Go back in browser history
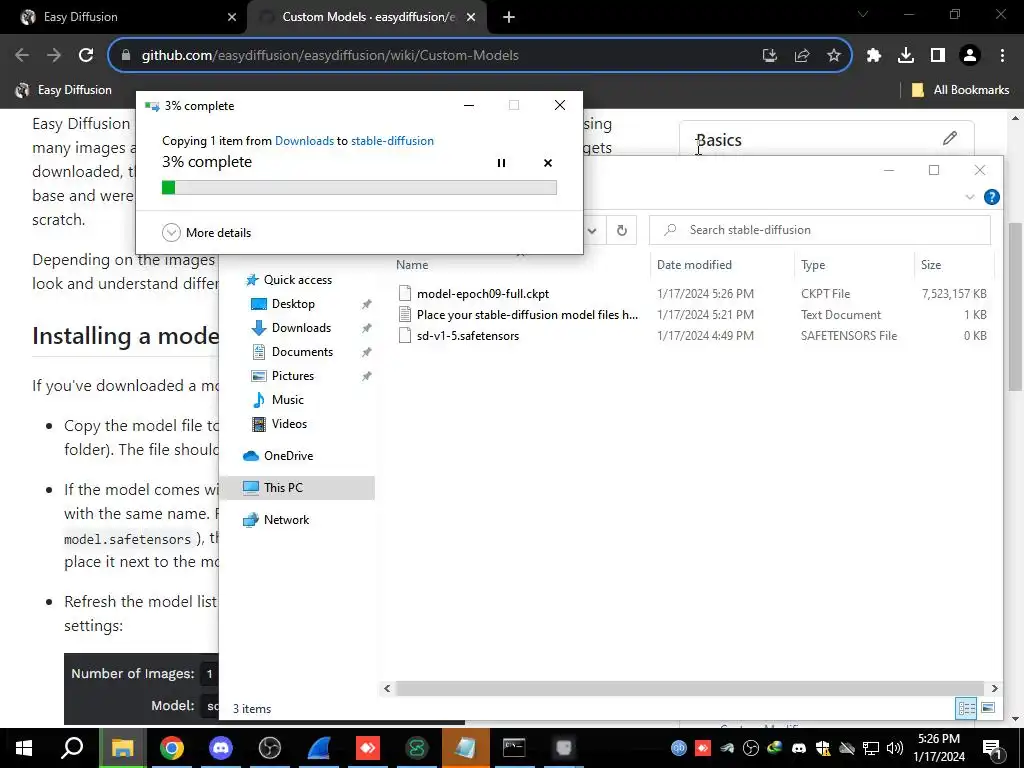The height and width of the screenshot is (768, 1024). [22, 56]
